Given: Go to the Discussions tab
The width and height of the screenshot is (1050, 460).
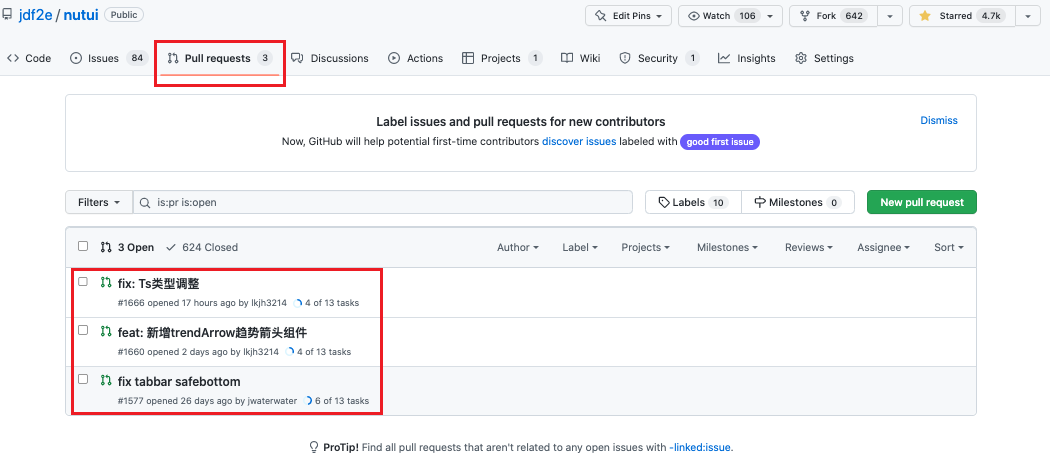Looking at the screenshot, I should click(x=330, y=58).
